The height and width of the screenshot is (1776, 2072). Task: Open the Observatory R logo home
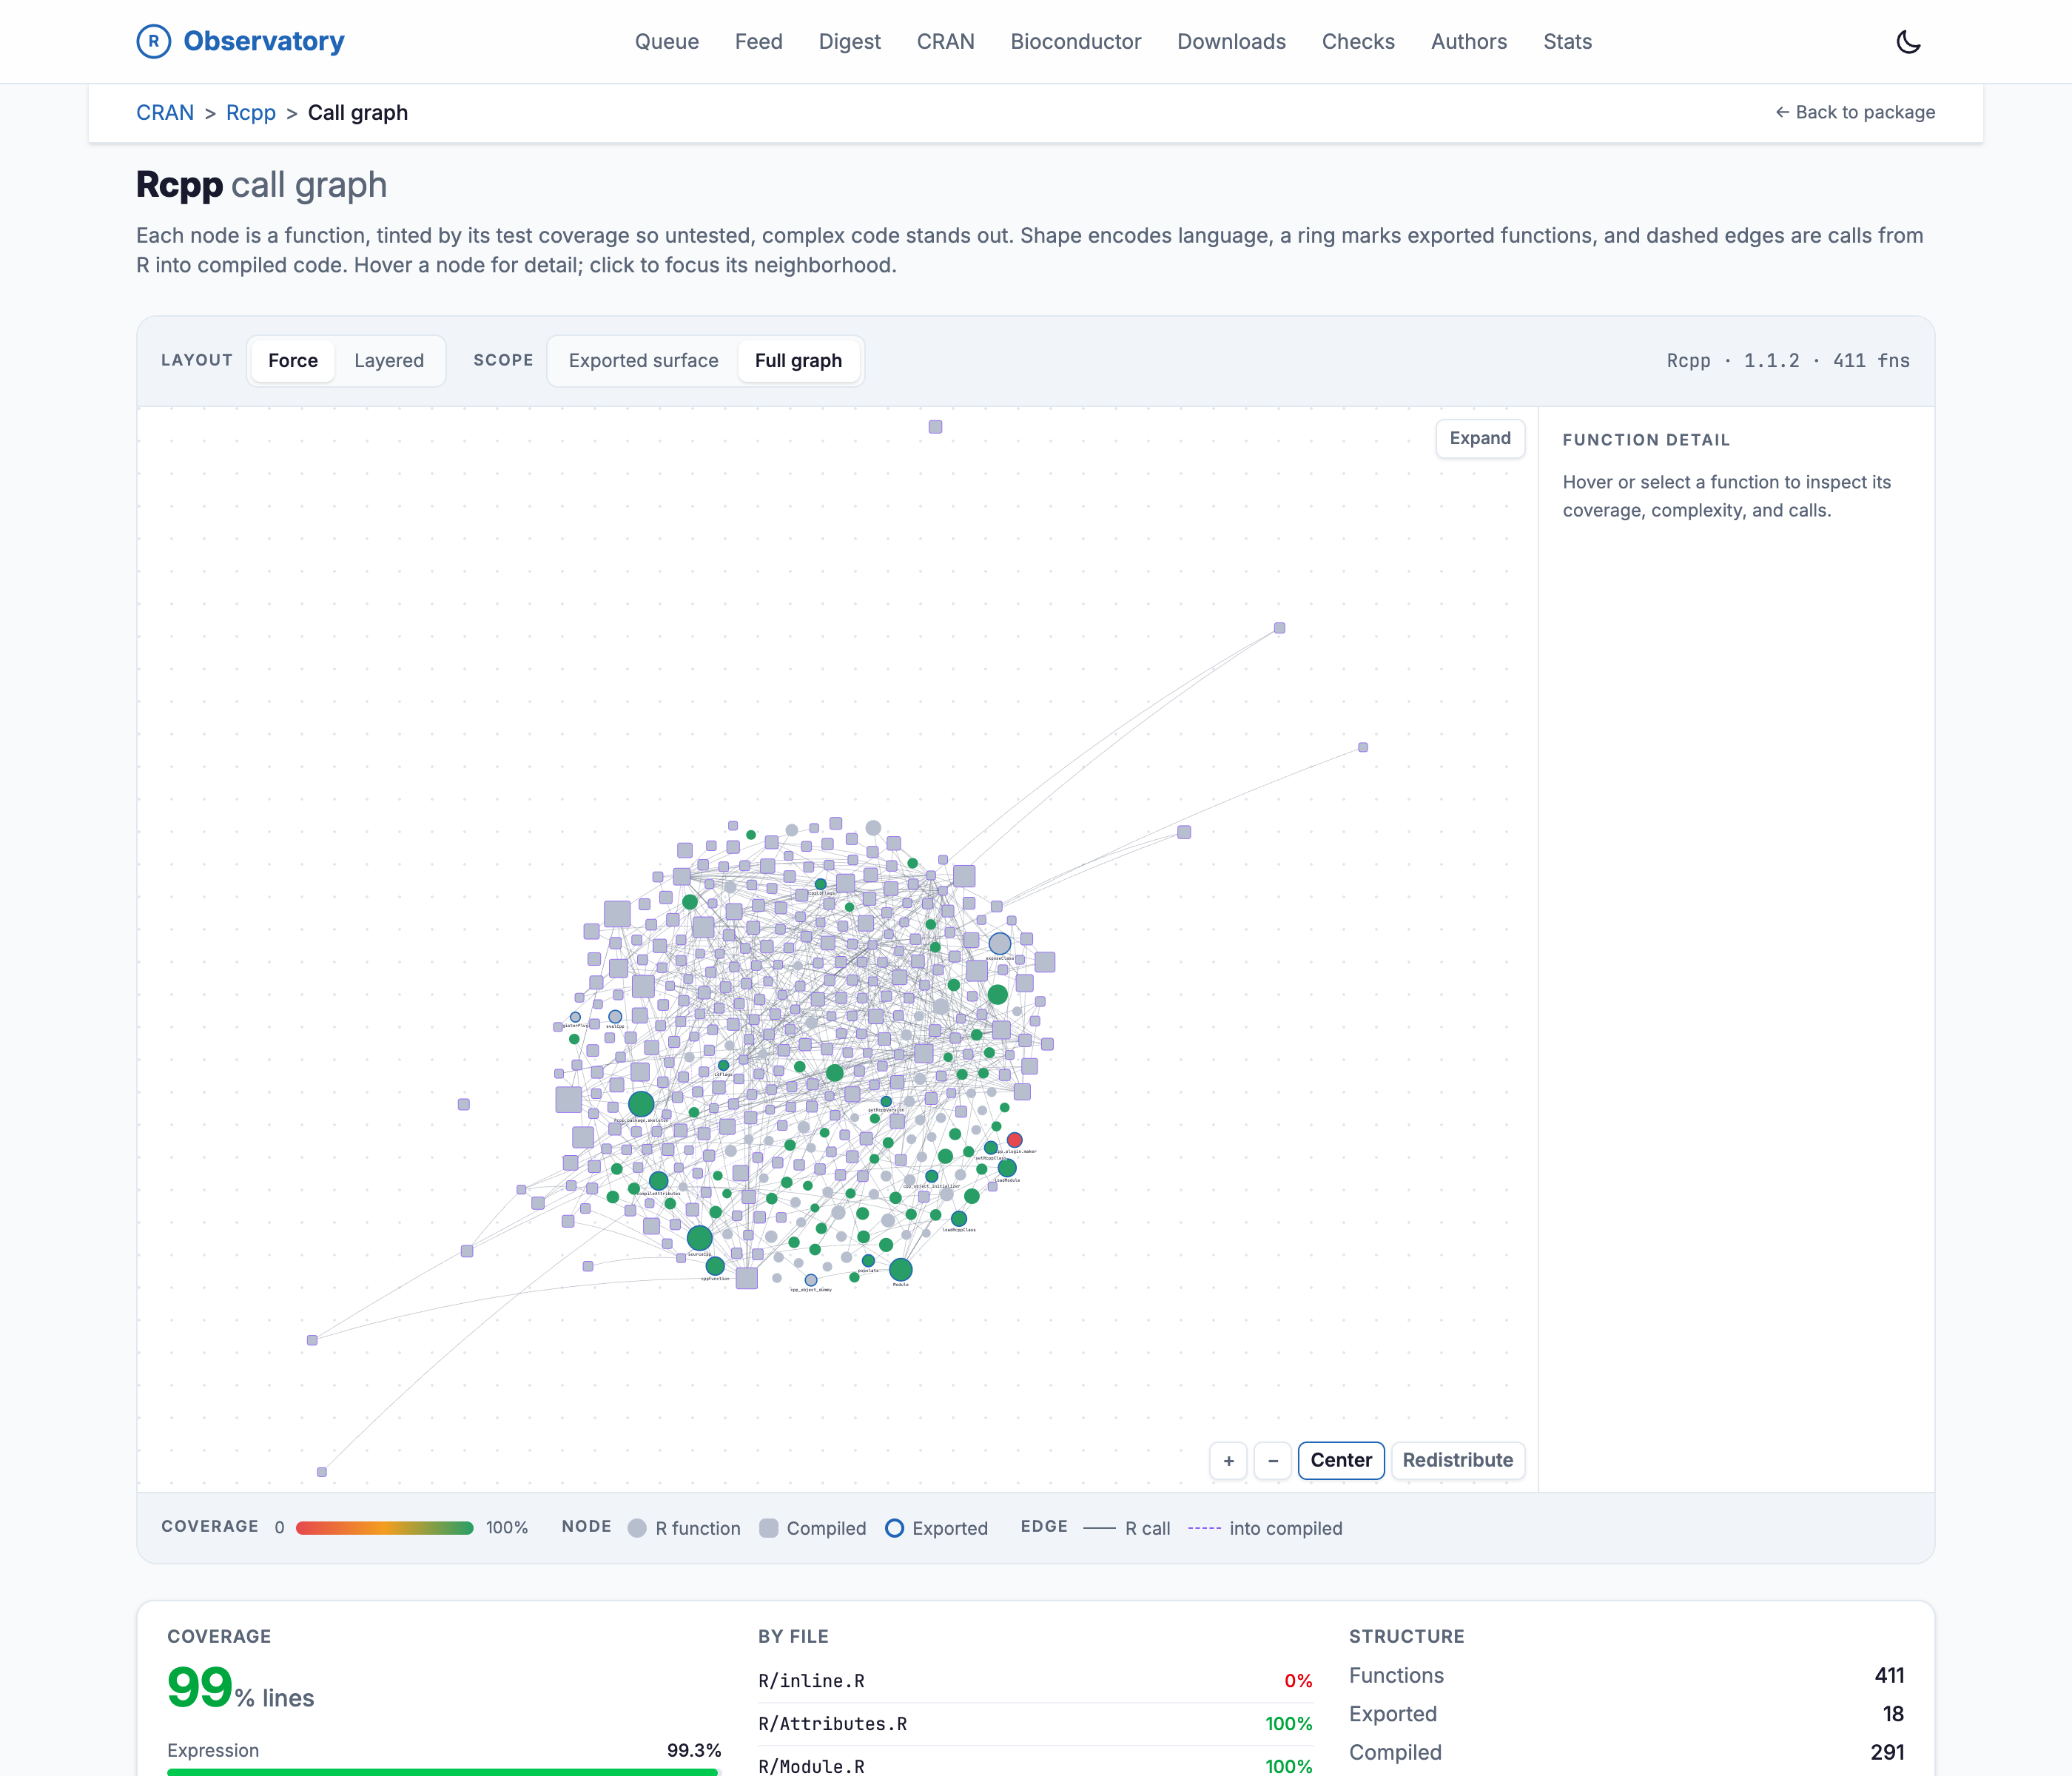pyautogui.click(x=153, y=41)
